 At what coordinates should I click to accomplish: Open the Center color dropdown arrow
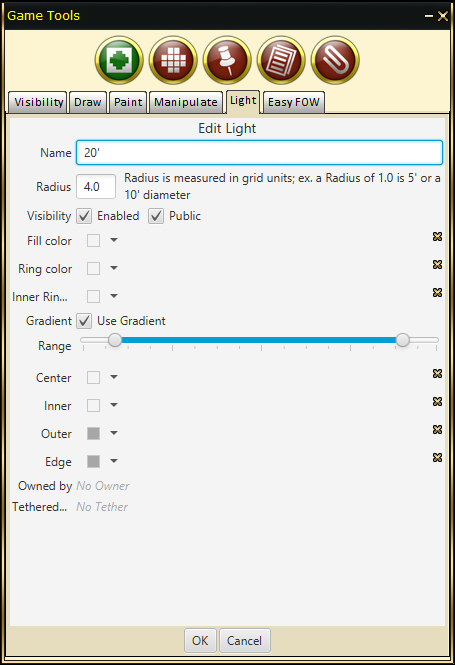(x=114, y=377)
